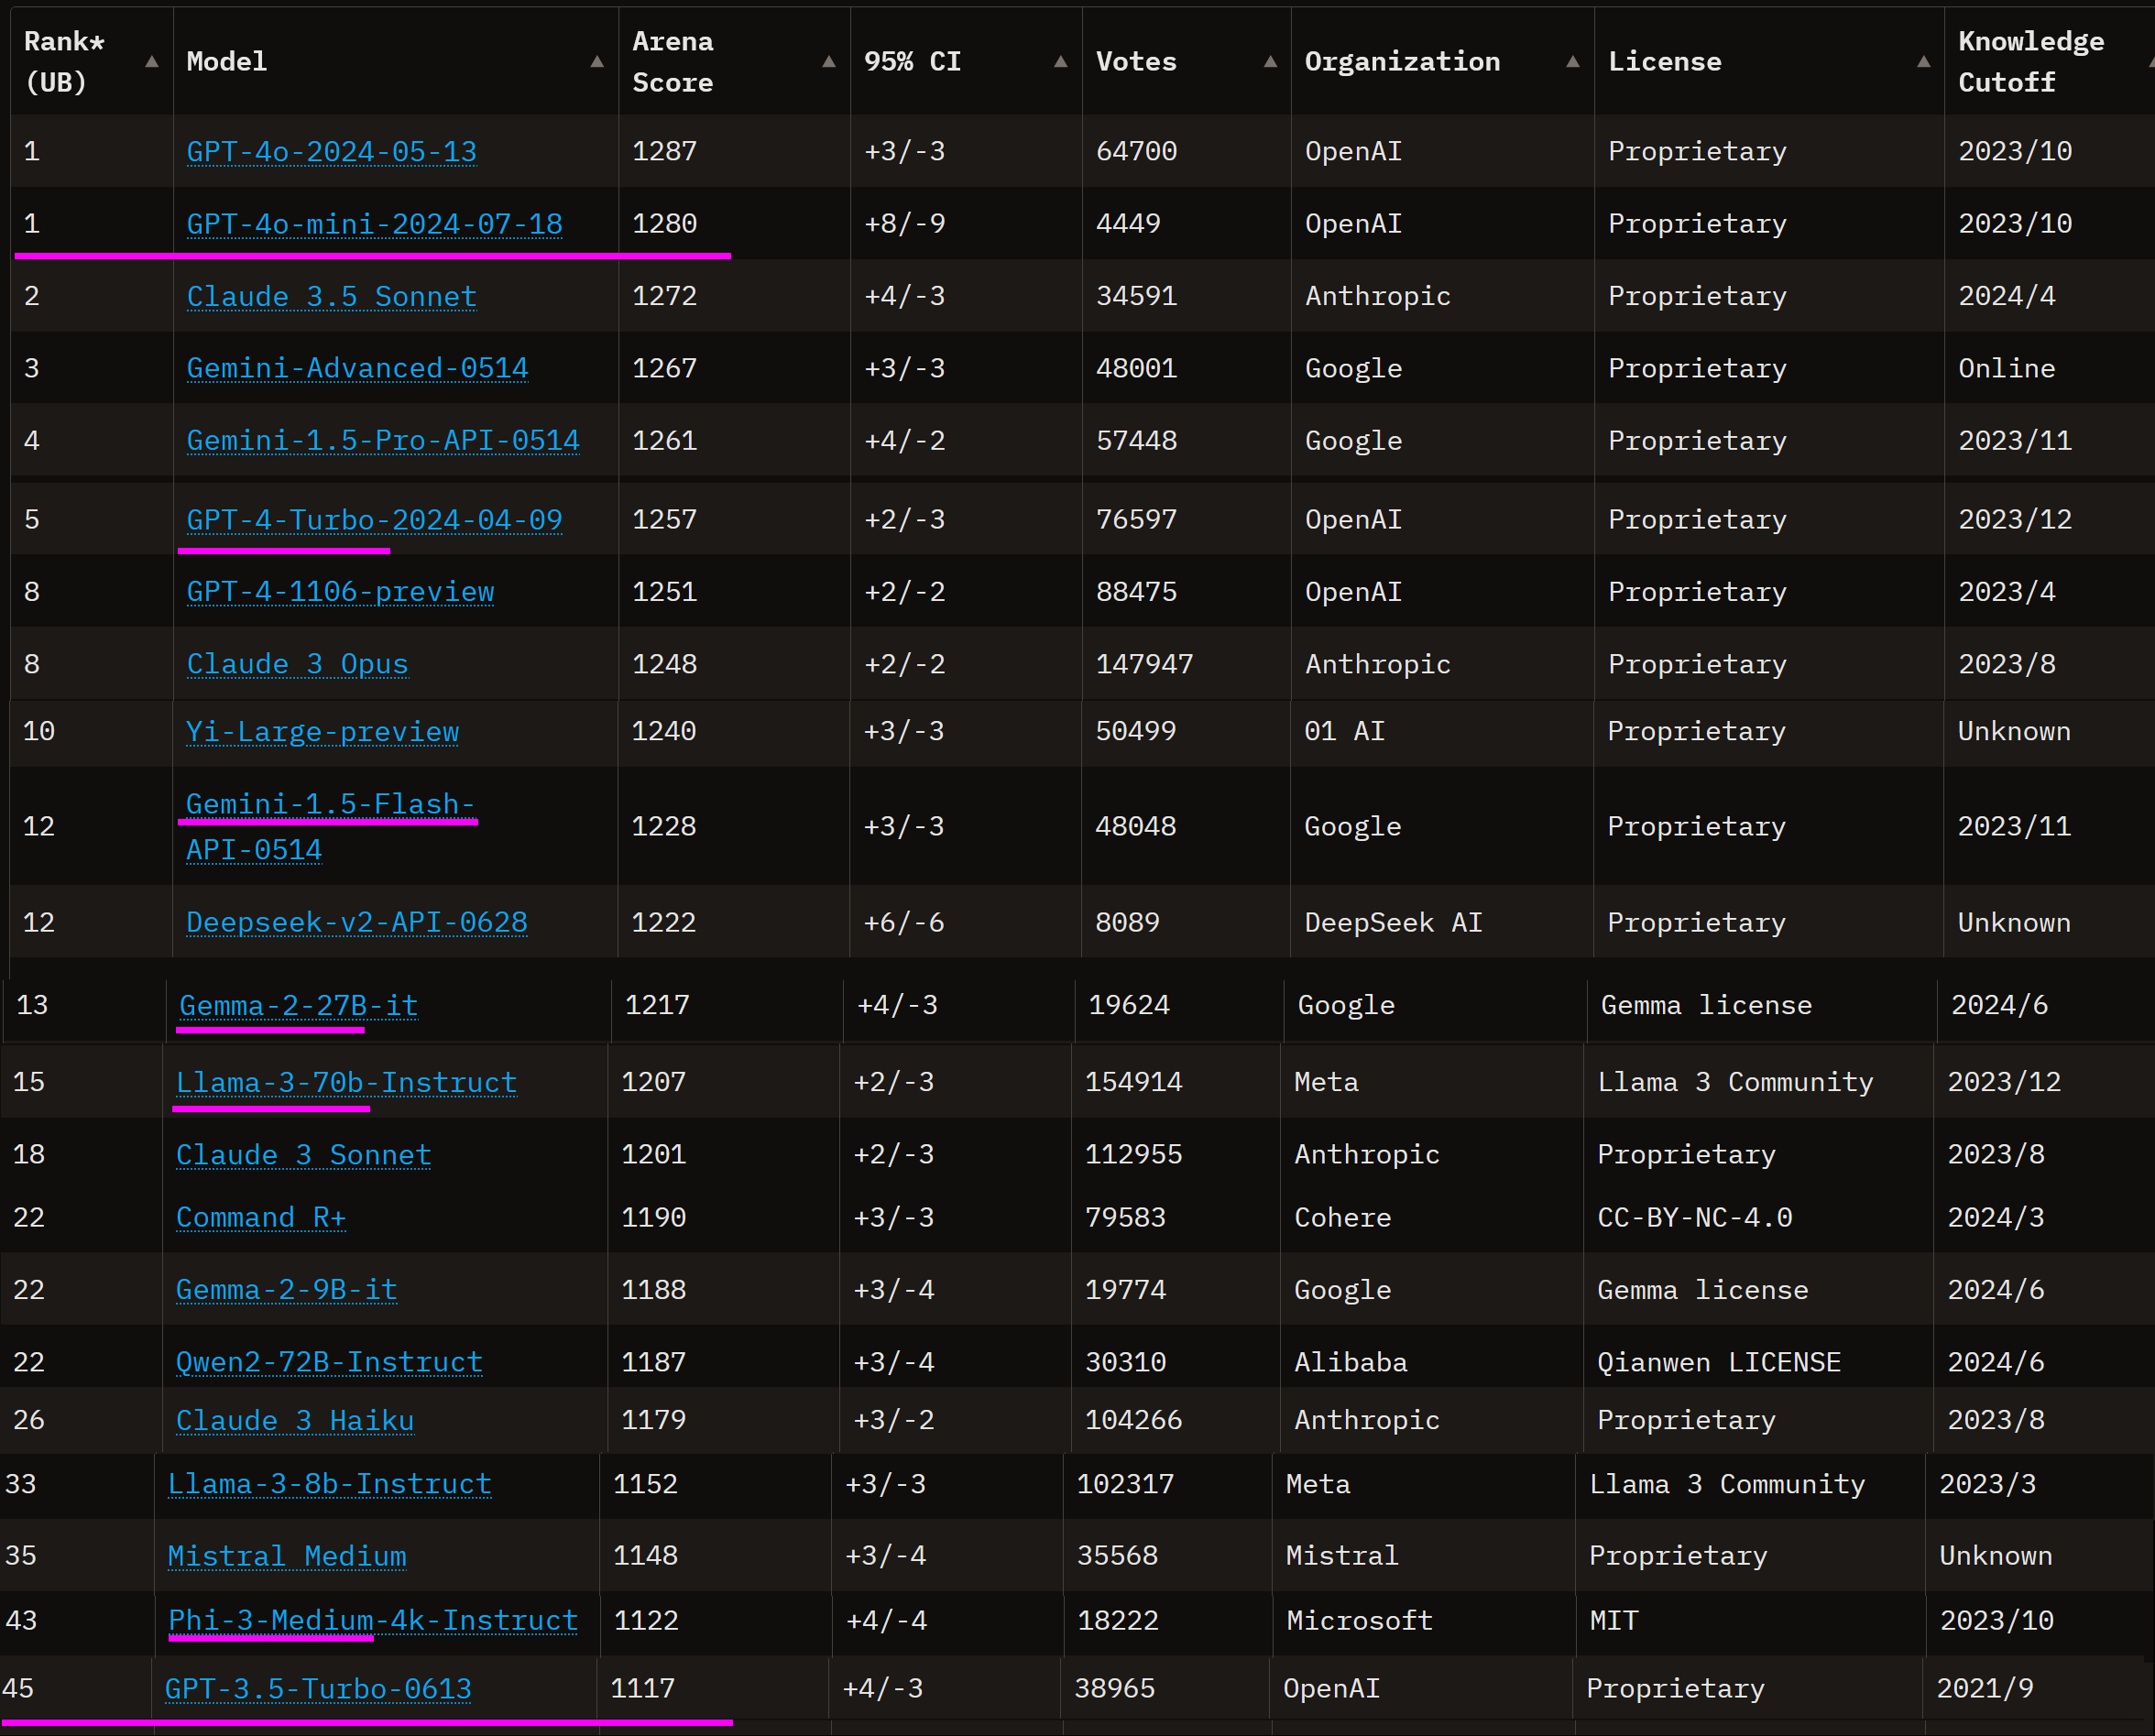
Task: Click Organization column sort arrow
Action: (1573, 62)
